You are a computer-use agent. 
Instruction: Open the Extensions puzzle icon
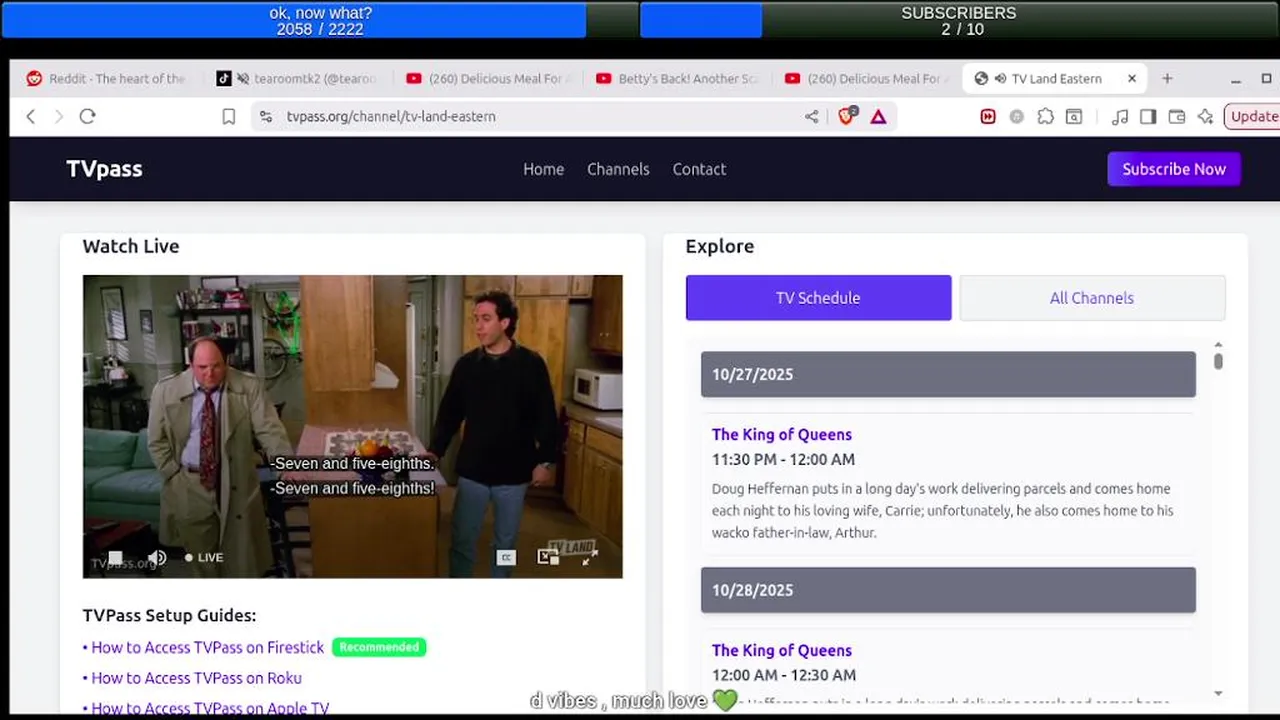(x=1045, y=116)
